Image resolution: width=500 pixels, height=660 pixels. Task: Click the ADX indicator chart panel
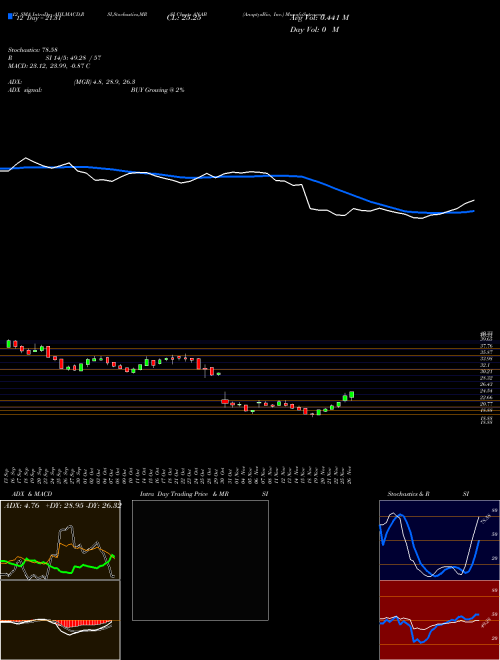click(x=60, y=540)
